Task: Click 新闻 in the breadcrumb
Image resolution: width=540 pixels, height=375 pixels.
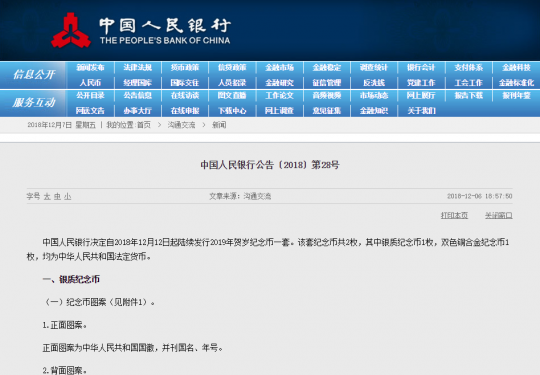Action: point(219,125)
